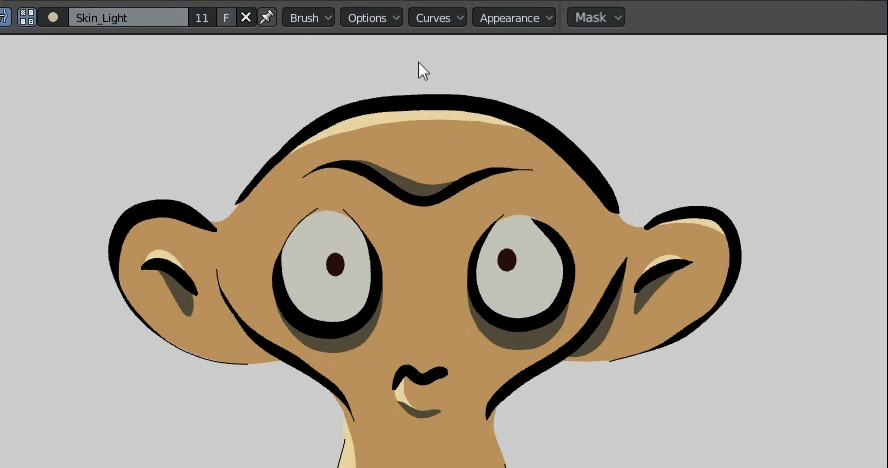Unlink the material with the X button
The image size is (888, 468).
click(x=246, y=18)
